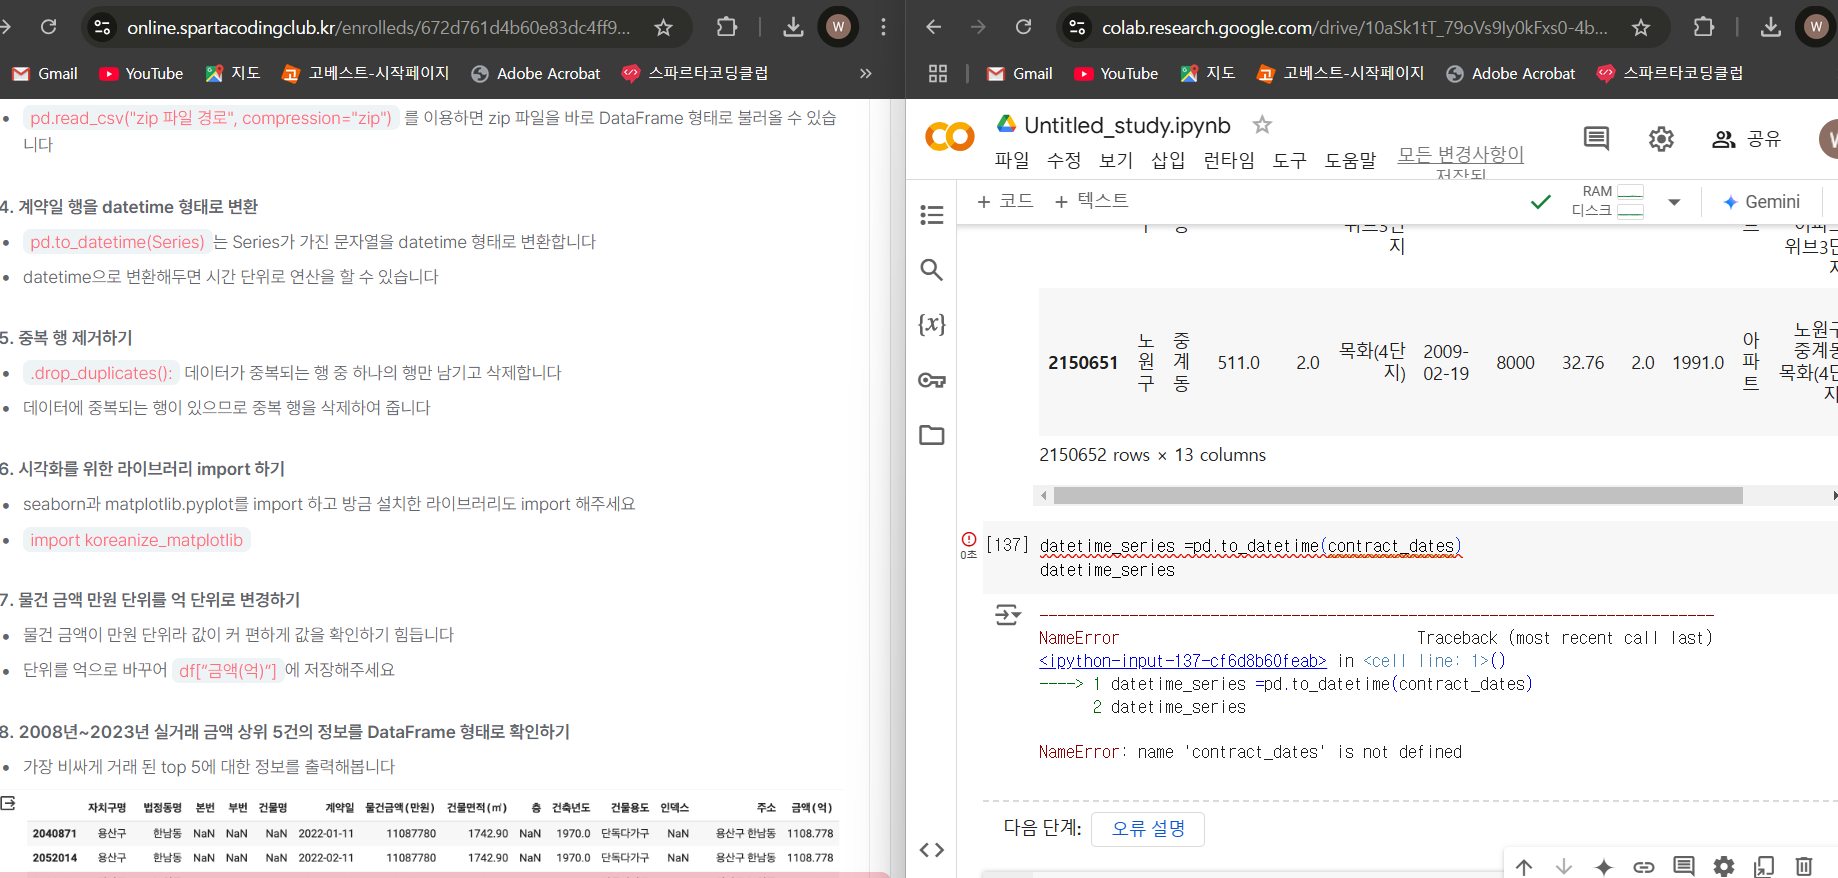Open table of contents sidebar icon
Image resolution: width=1838 pixels, height=878 pixels.
[932, 215]
